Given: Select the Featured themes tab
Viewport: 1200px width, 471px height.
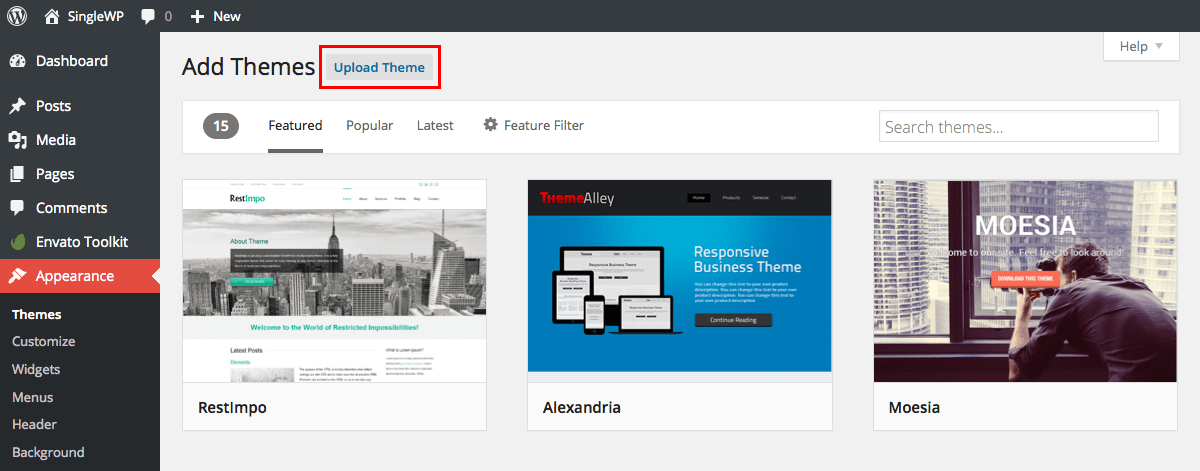Looking at the screenshot, I should click(x=295, y=125).
